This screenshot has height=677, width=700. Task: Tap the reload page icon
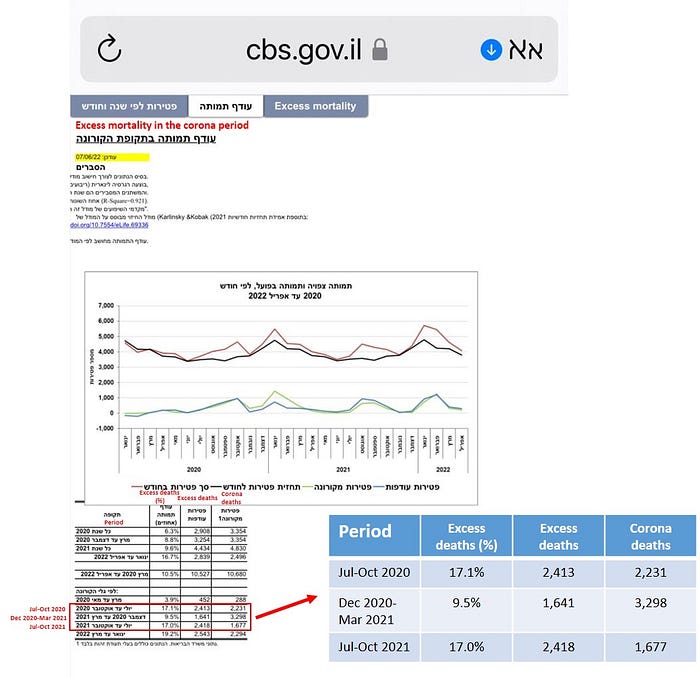tap(109, 49)
